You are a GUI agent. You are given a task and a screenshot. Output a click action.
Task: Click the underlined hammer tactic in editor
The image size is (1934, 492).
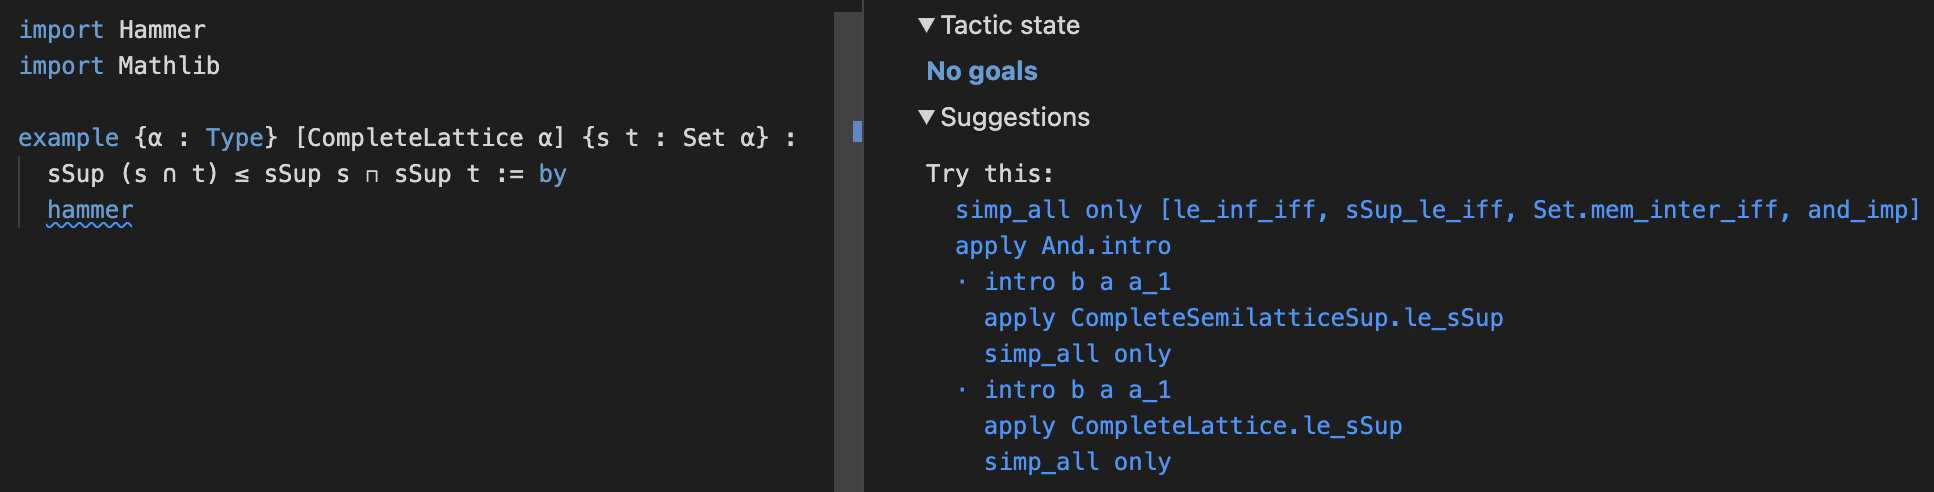click(x=90, y=210)
